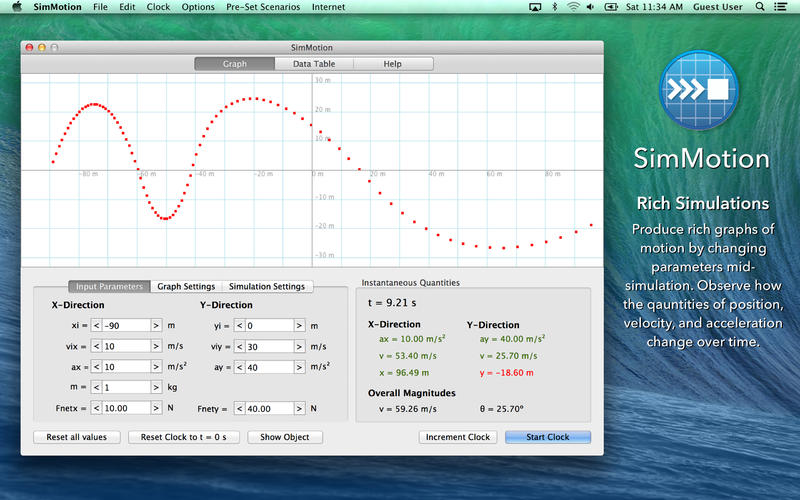This screenshot has width=800, height=500.
Task: Decrease mass m with the left arrow
Action: click(96, 387)
